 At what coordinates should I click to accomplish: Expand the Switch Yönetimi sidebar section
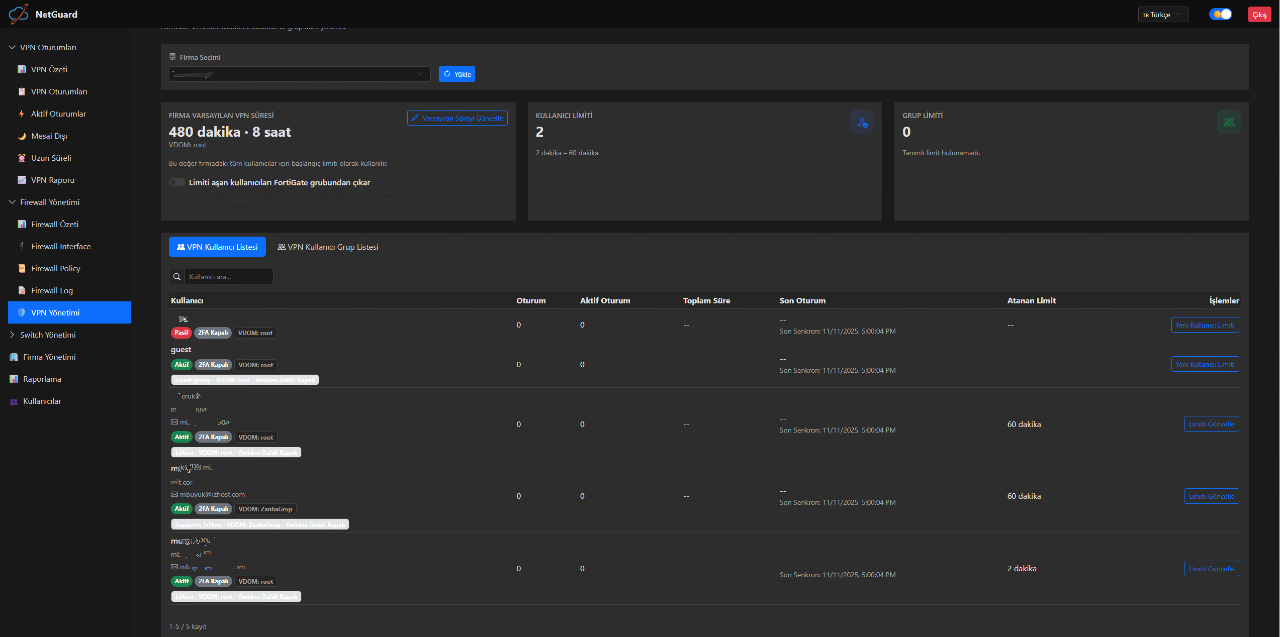click(12, 335)
